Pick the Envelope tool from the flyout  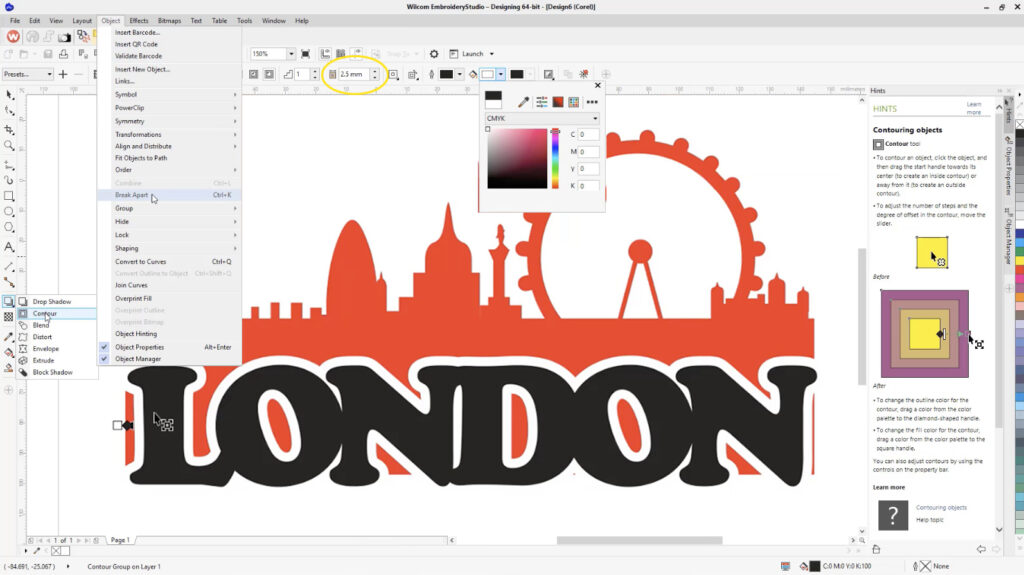(46, 349)
